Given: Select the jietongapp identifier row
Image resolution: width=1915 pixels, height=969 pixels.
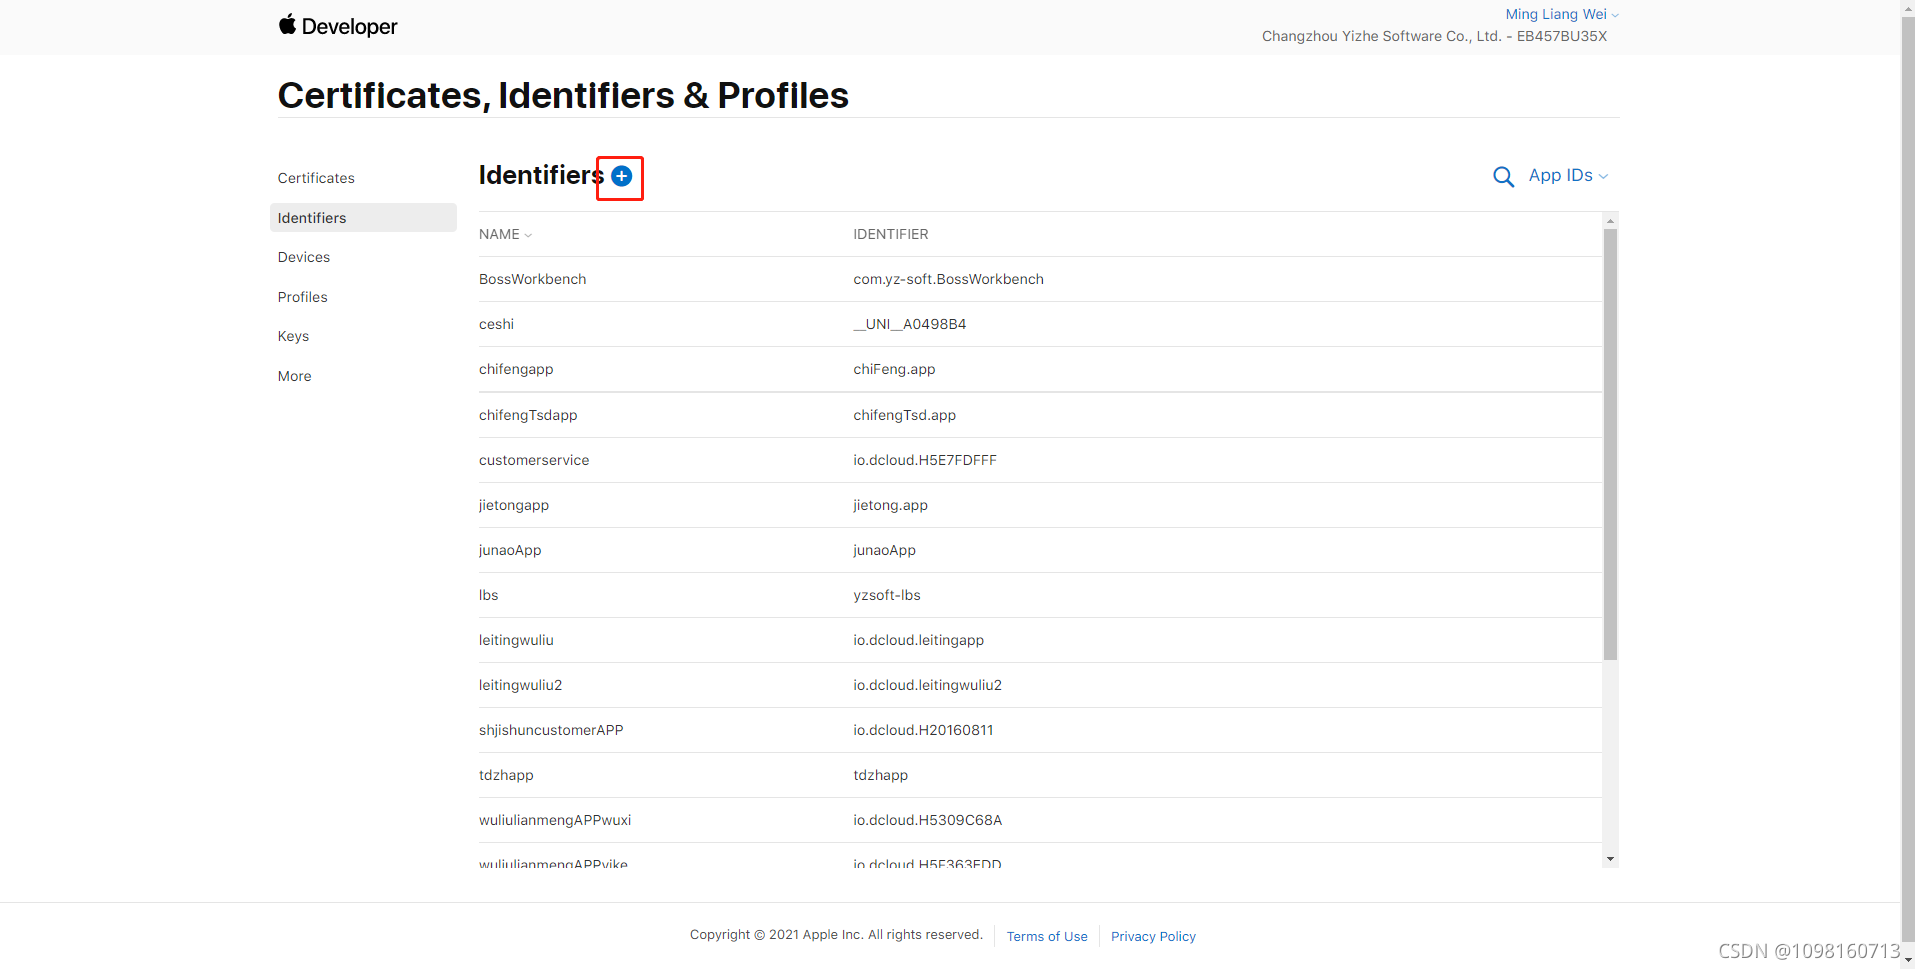Looking at the screenshot, I should tap(1040, 505).
